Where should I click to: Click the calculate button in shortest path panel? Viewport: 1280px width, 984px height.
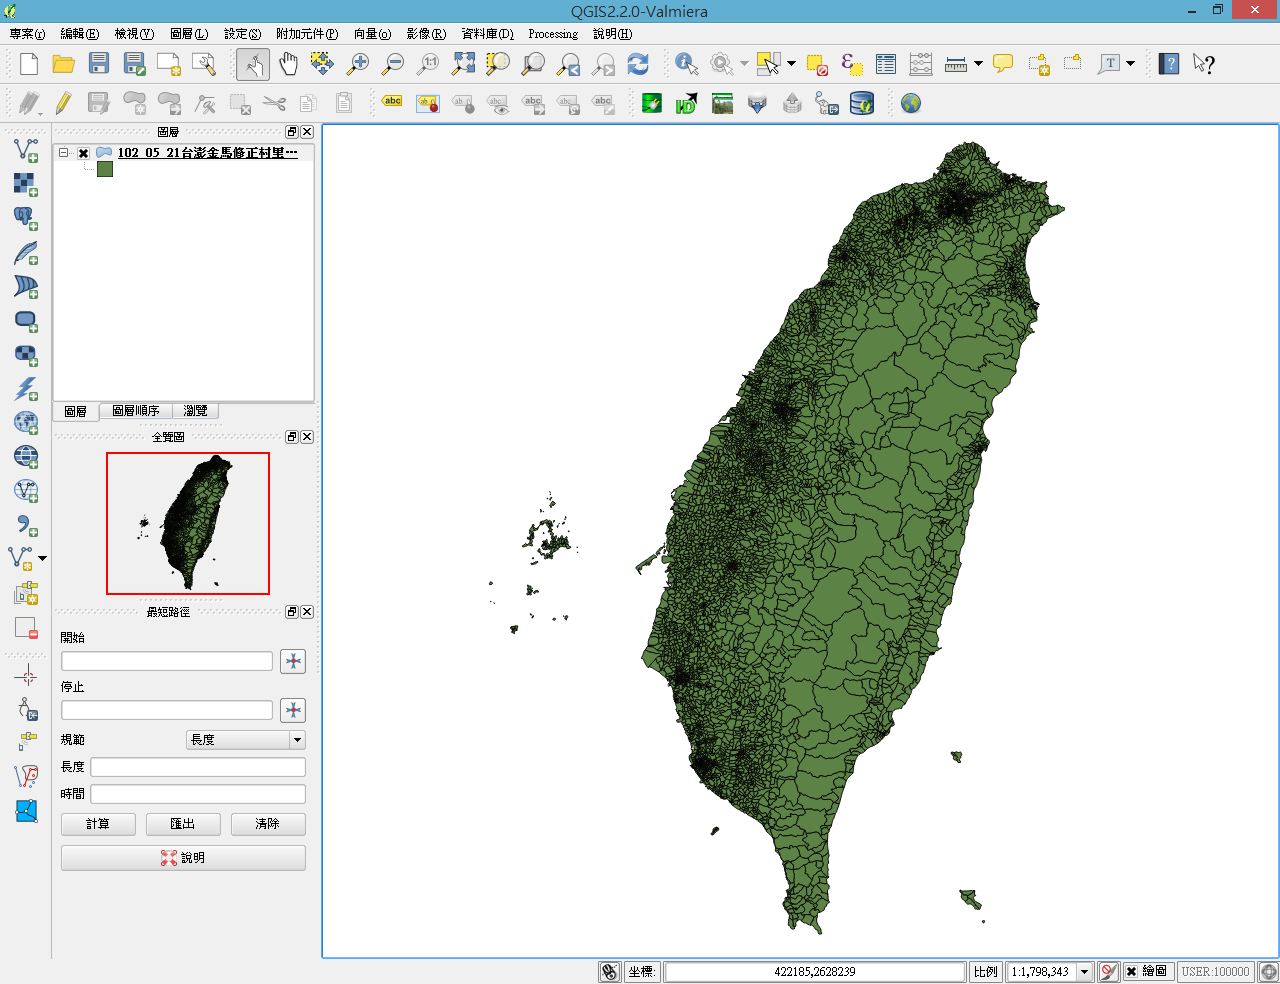(x=98, y=824)
